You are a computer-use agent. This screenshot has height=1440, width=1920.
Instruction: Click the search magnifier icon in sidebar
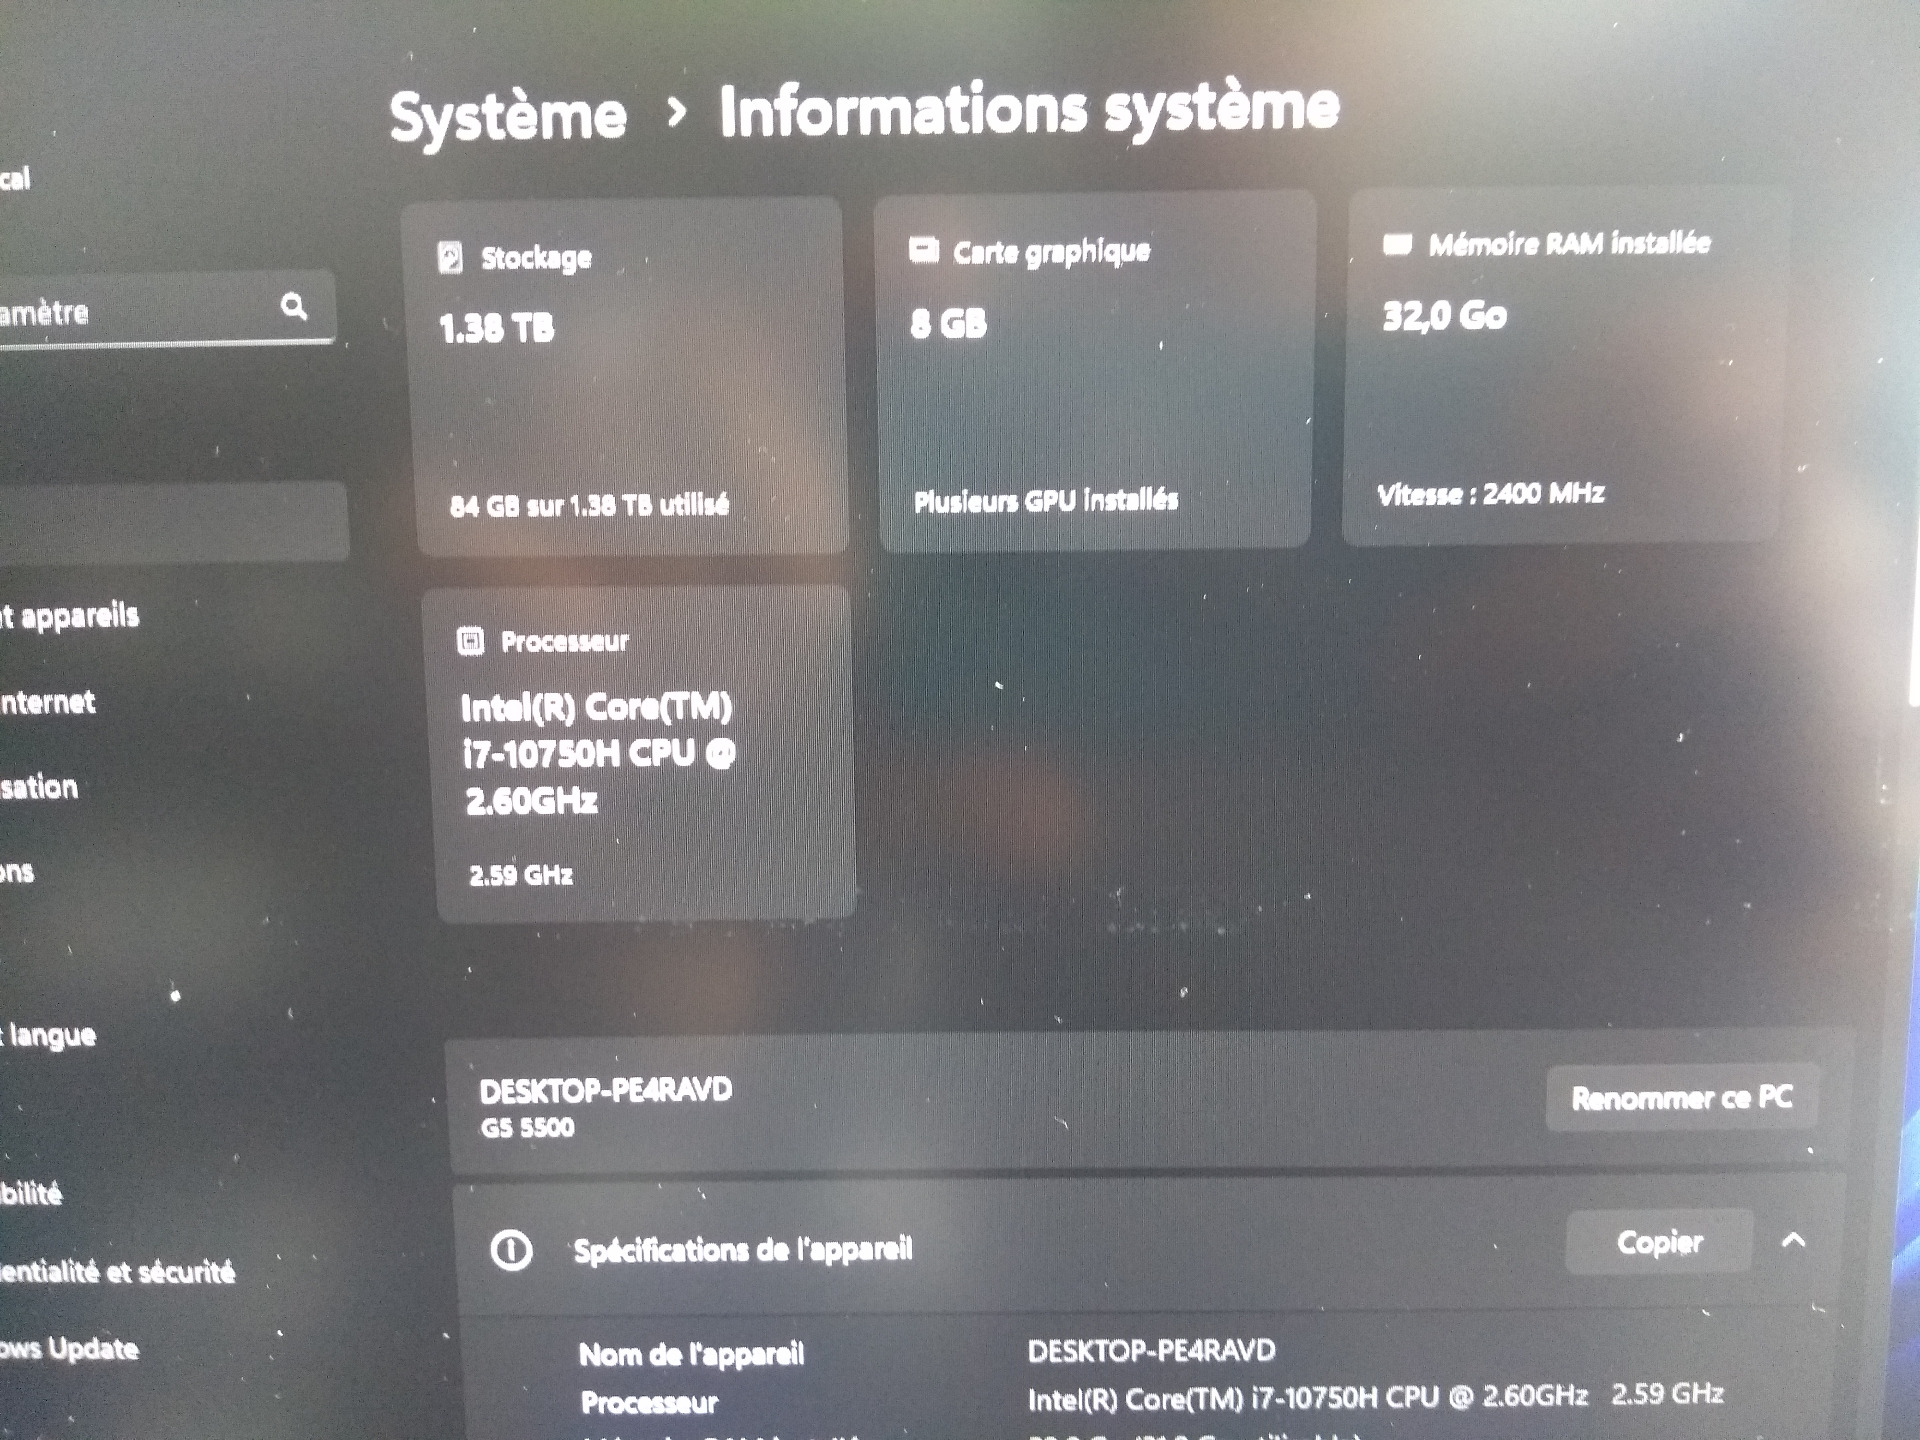pyautogui.click(x=293, y=306)
